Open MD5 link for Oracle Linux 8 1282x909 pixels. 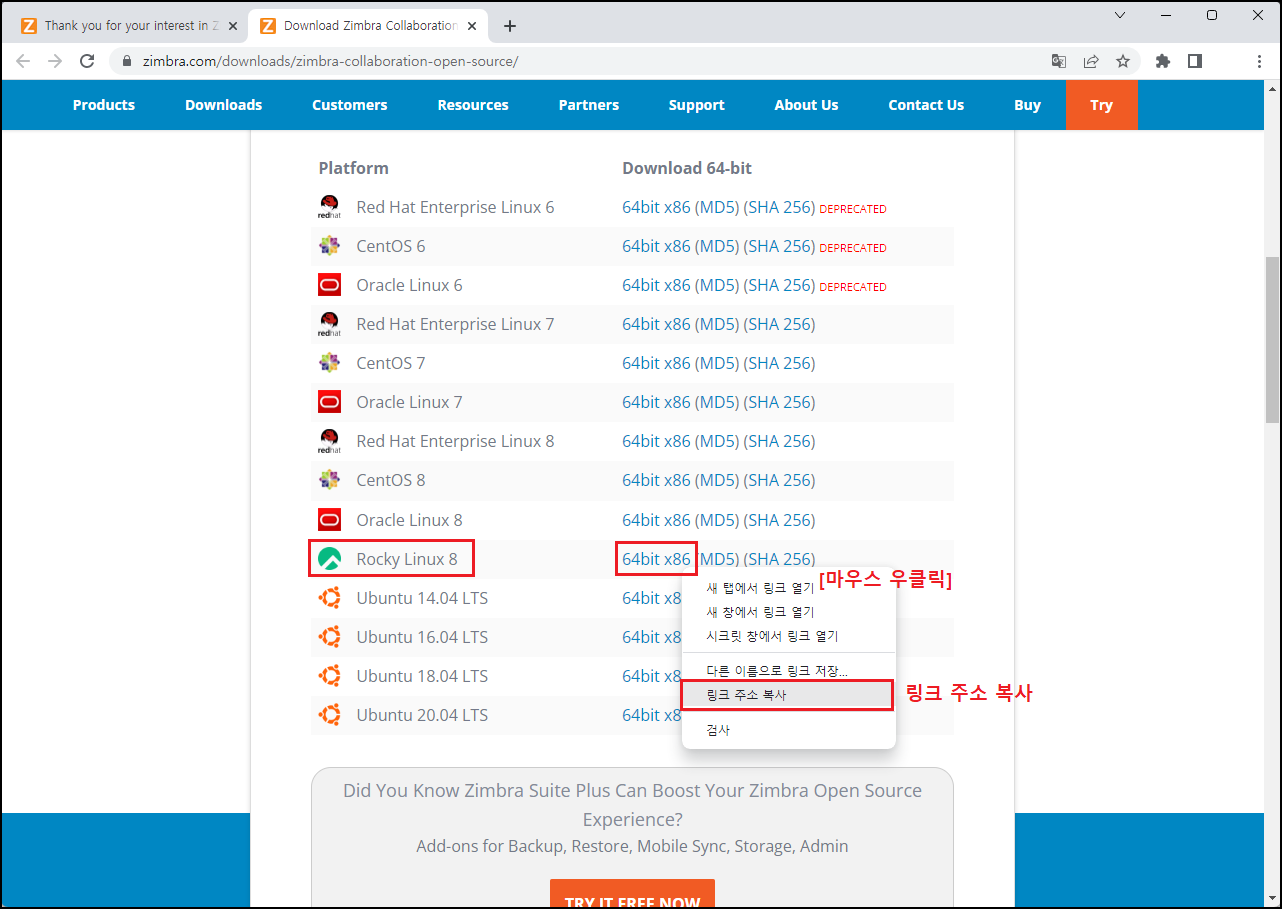[x=717, y=520]
